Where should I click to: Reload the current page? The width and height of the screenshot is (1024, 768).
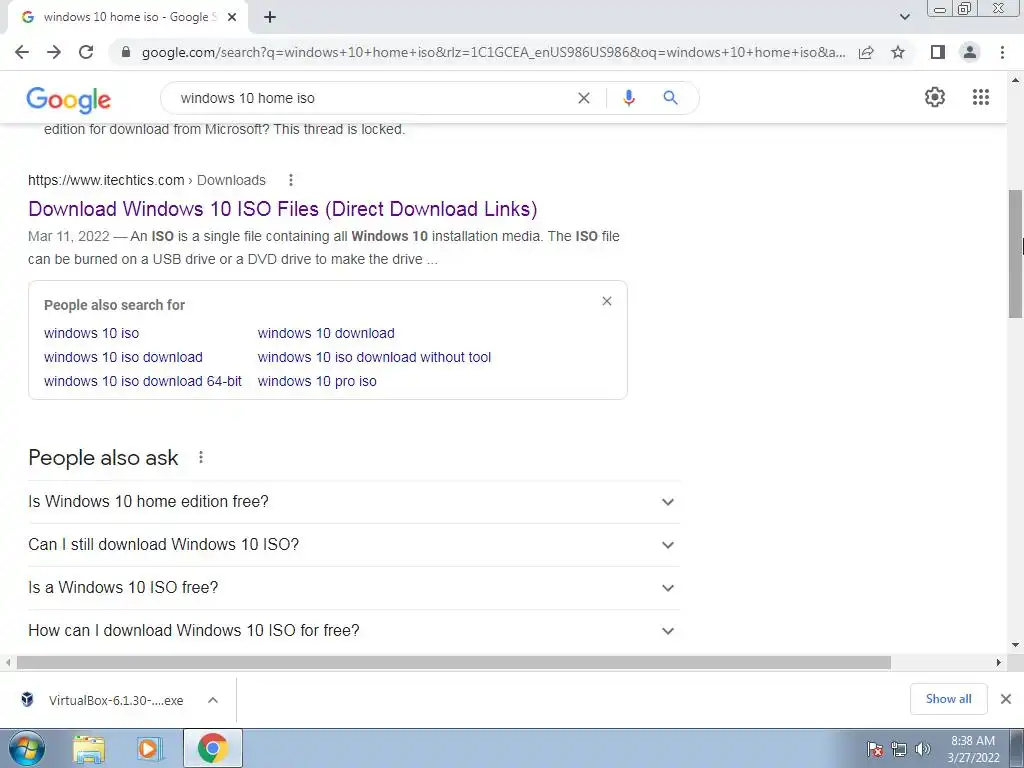[86, 52]
